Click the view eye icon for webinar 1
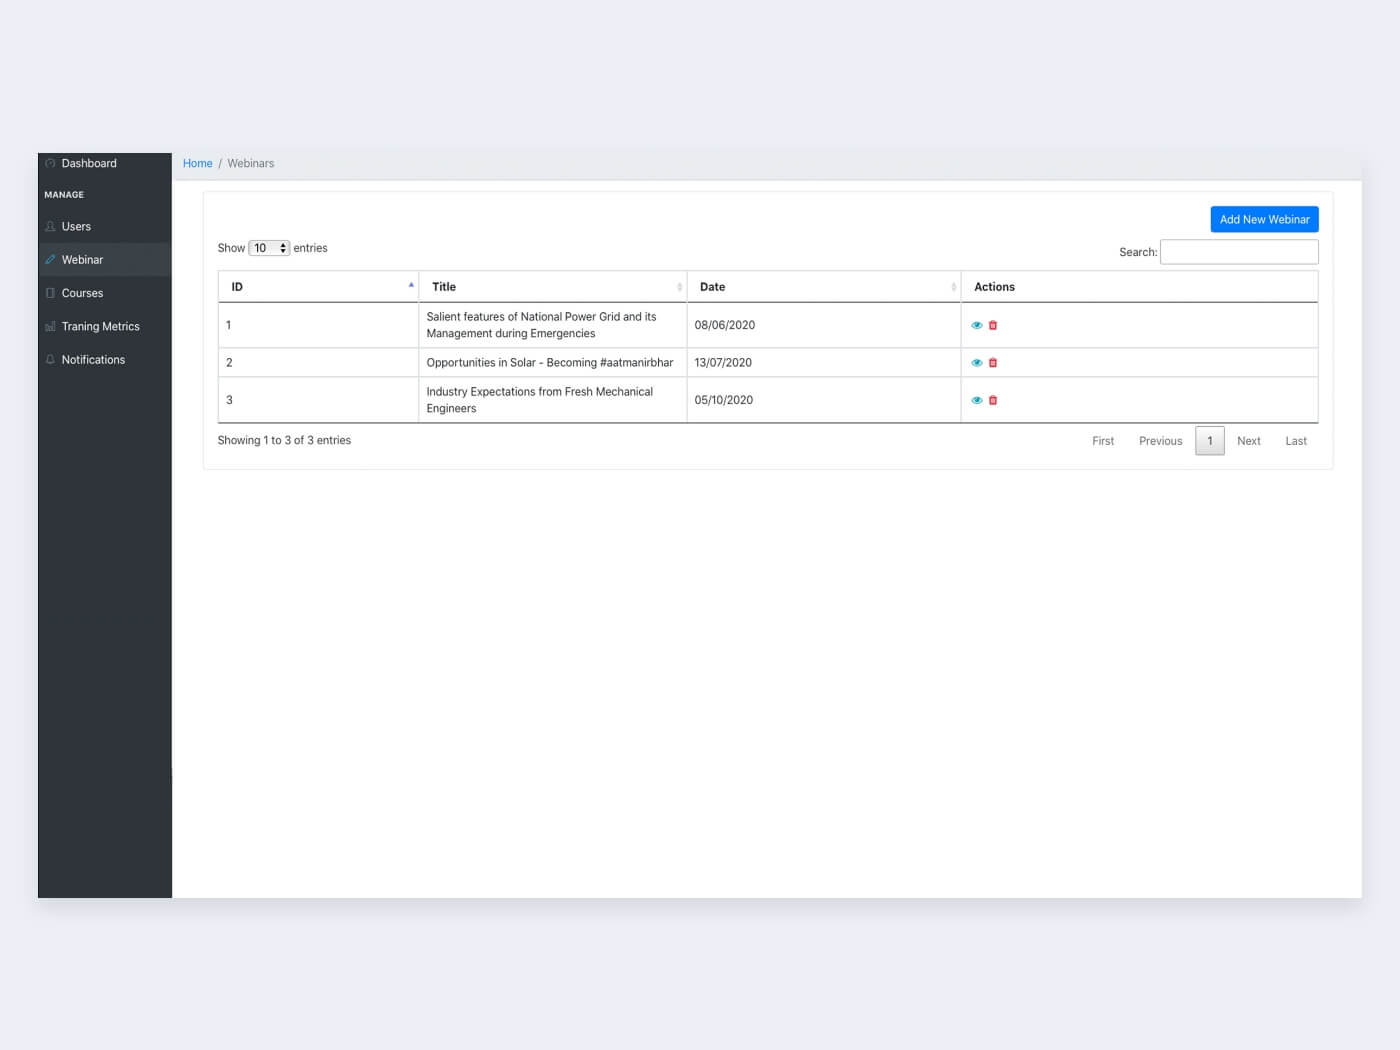Screen dimensions: 1400x1050 point(977,325)
